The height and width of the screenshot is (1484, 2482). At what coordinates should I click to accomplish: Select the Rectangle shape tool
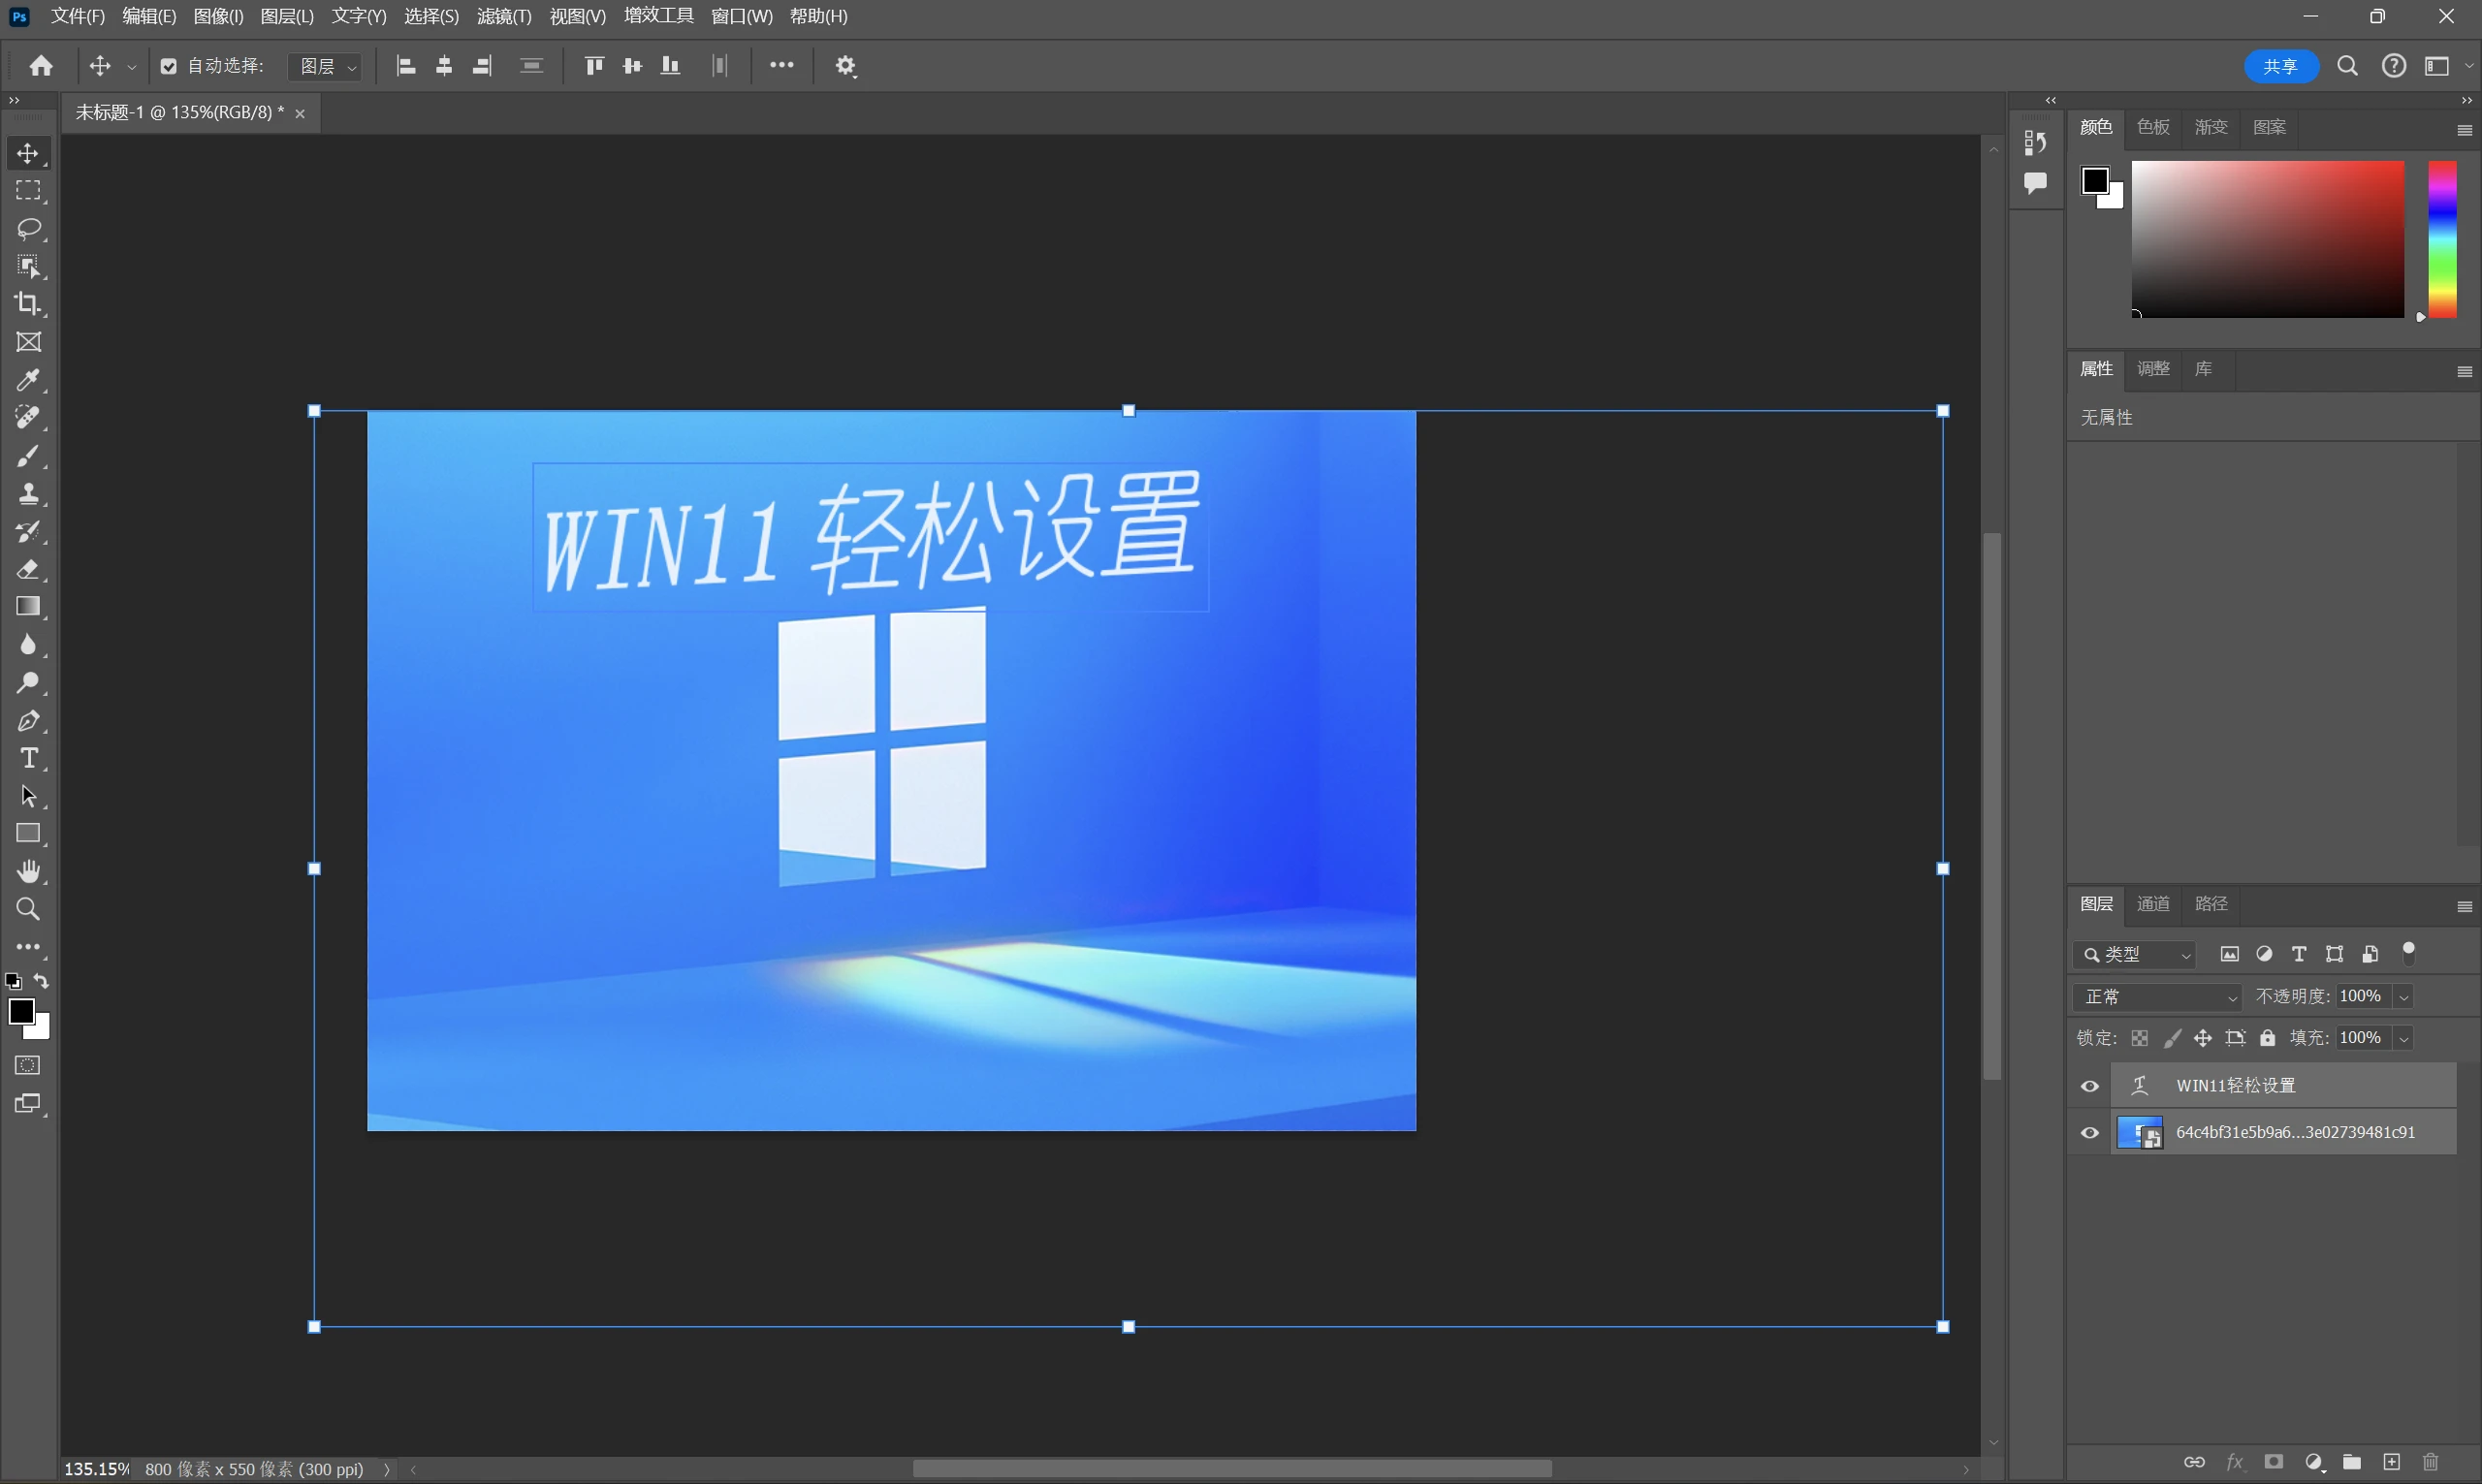(28, 834)
